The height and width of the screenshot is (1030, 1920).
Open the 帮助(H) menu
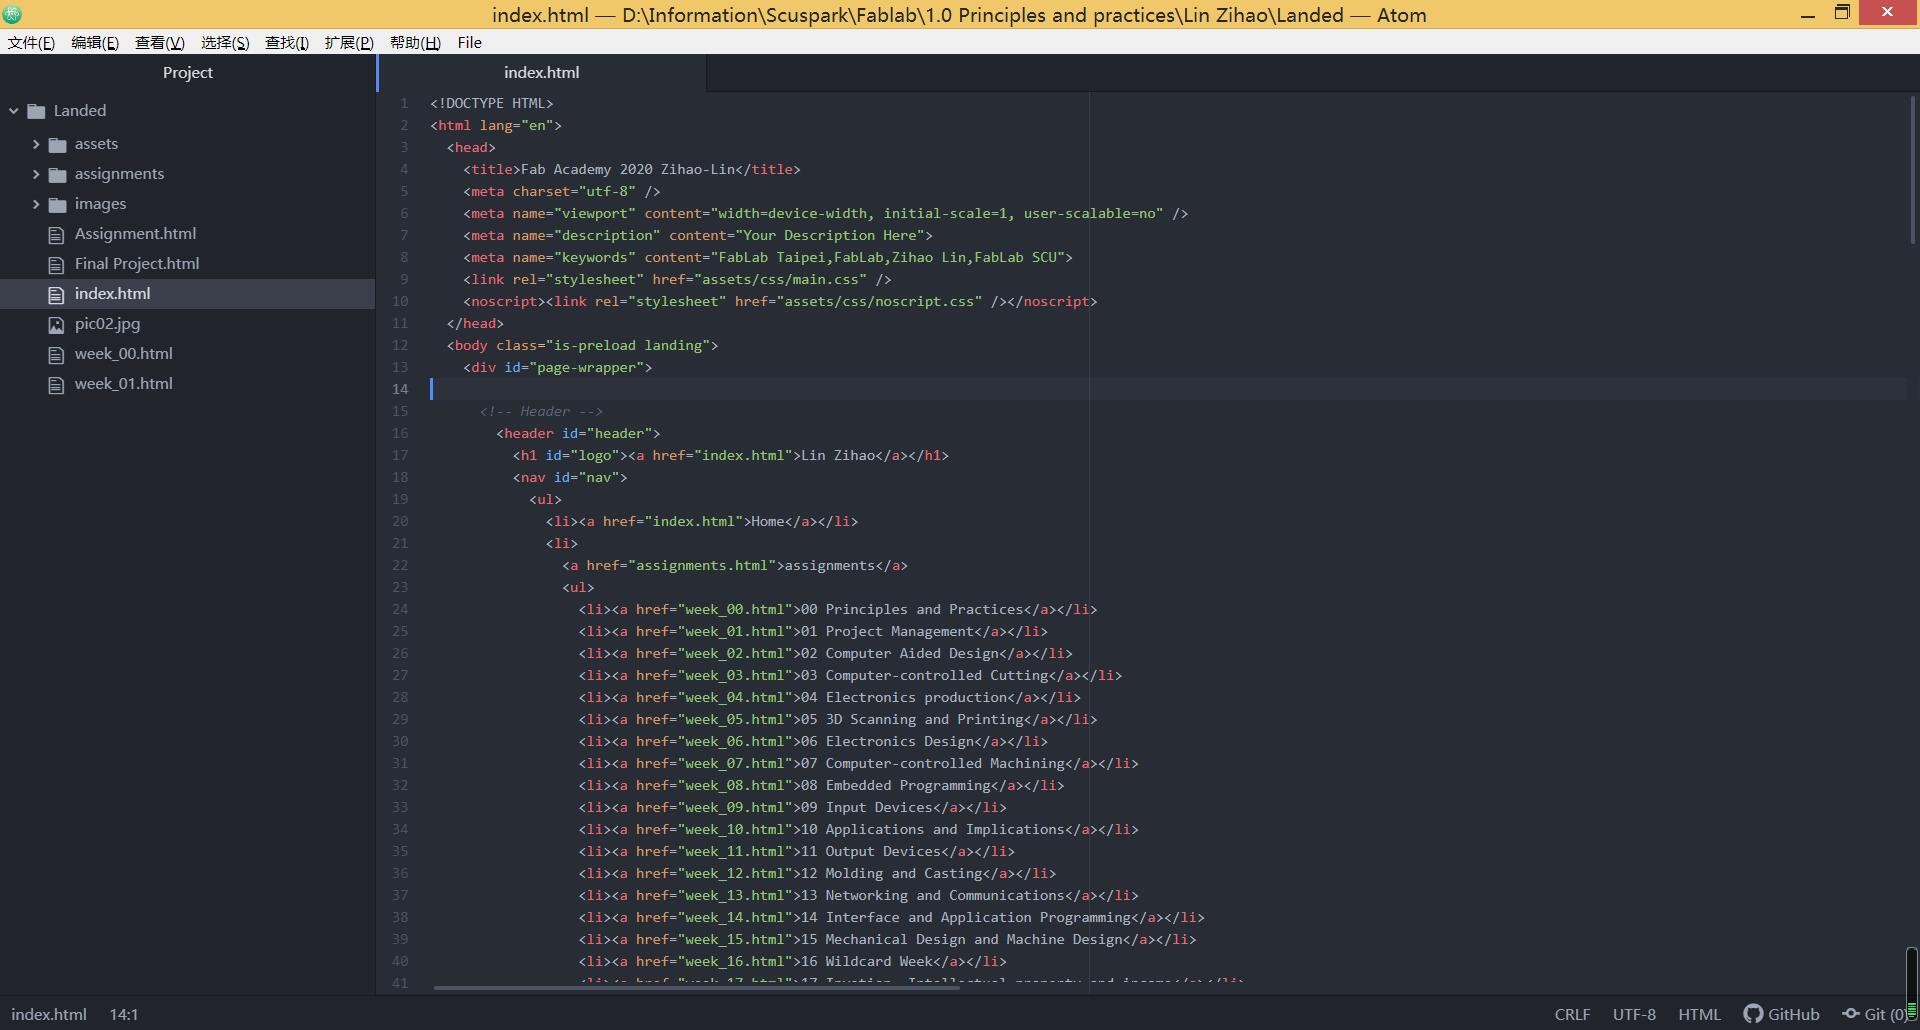pos(415,42)
